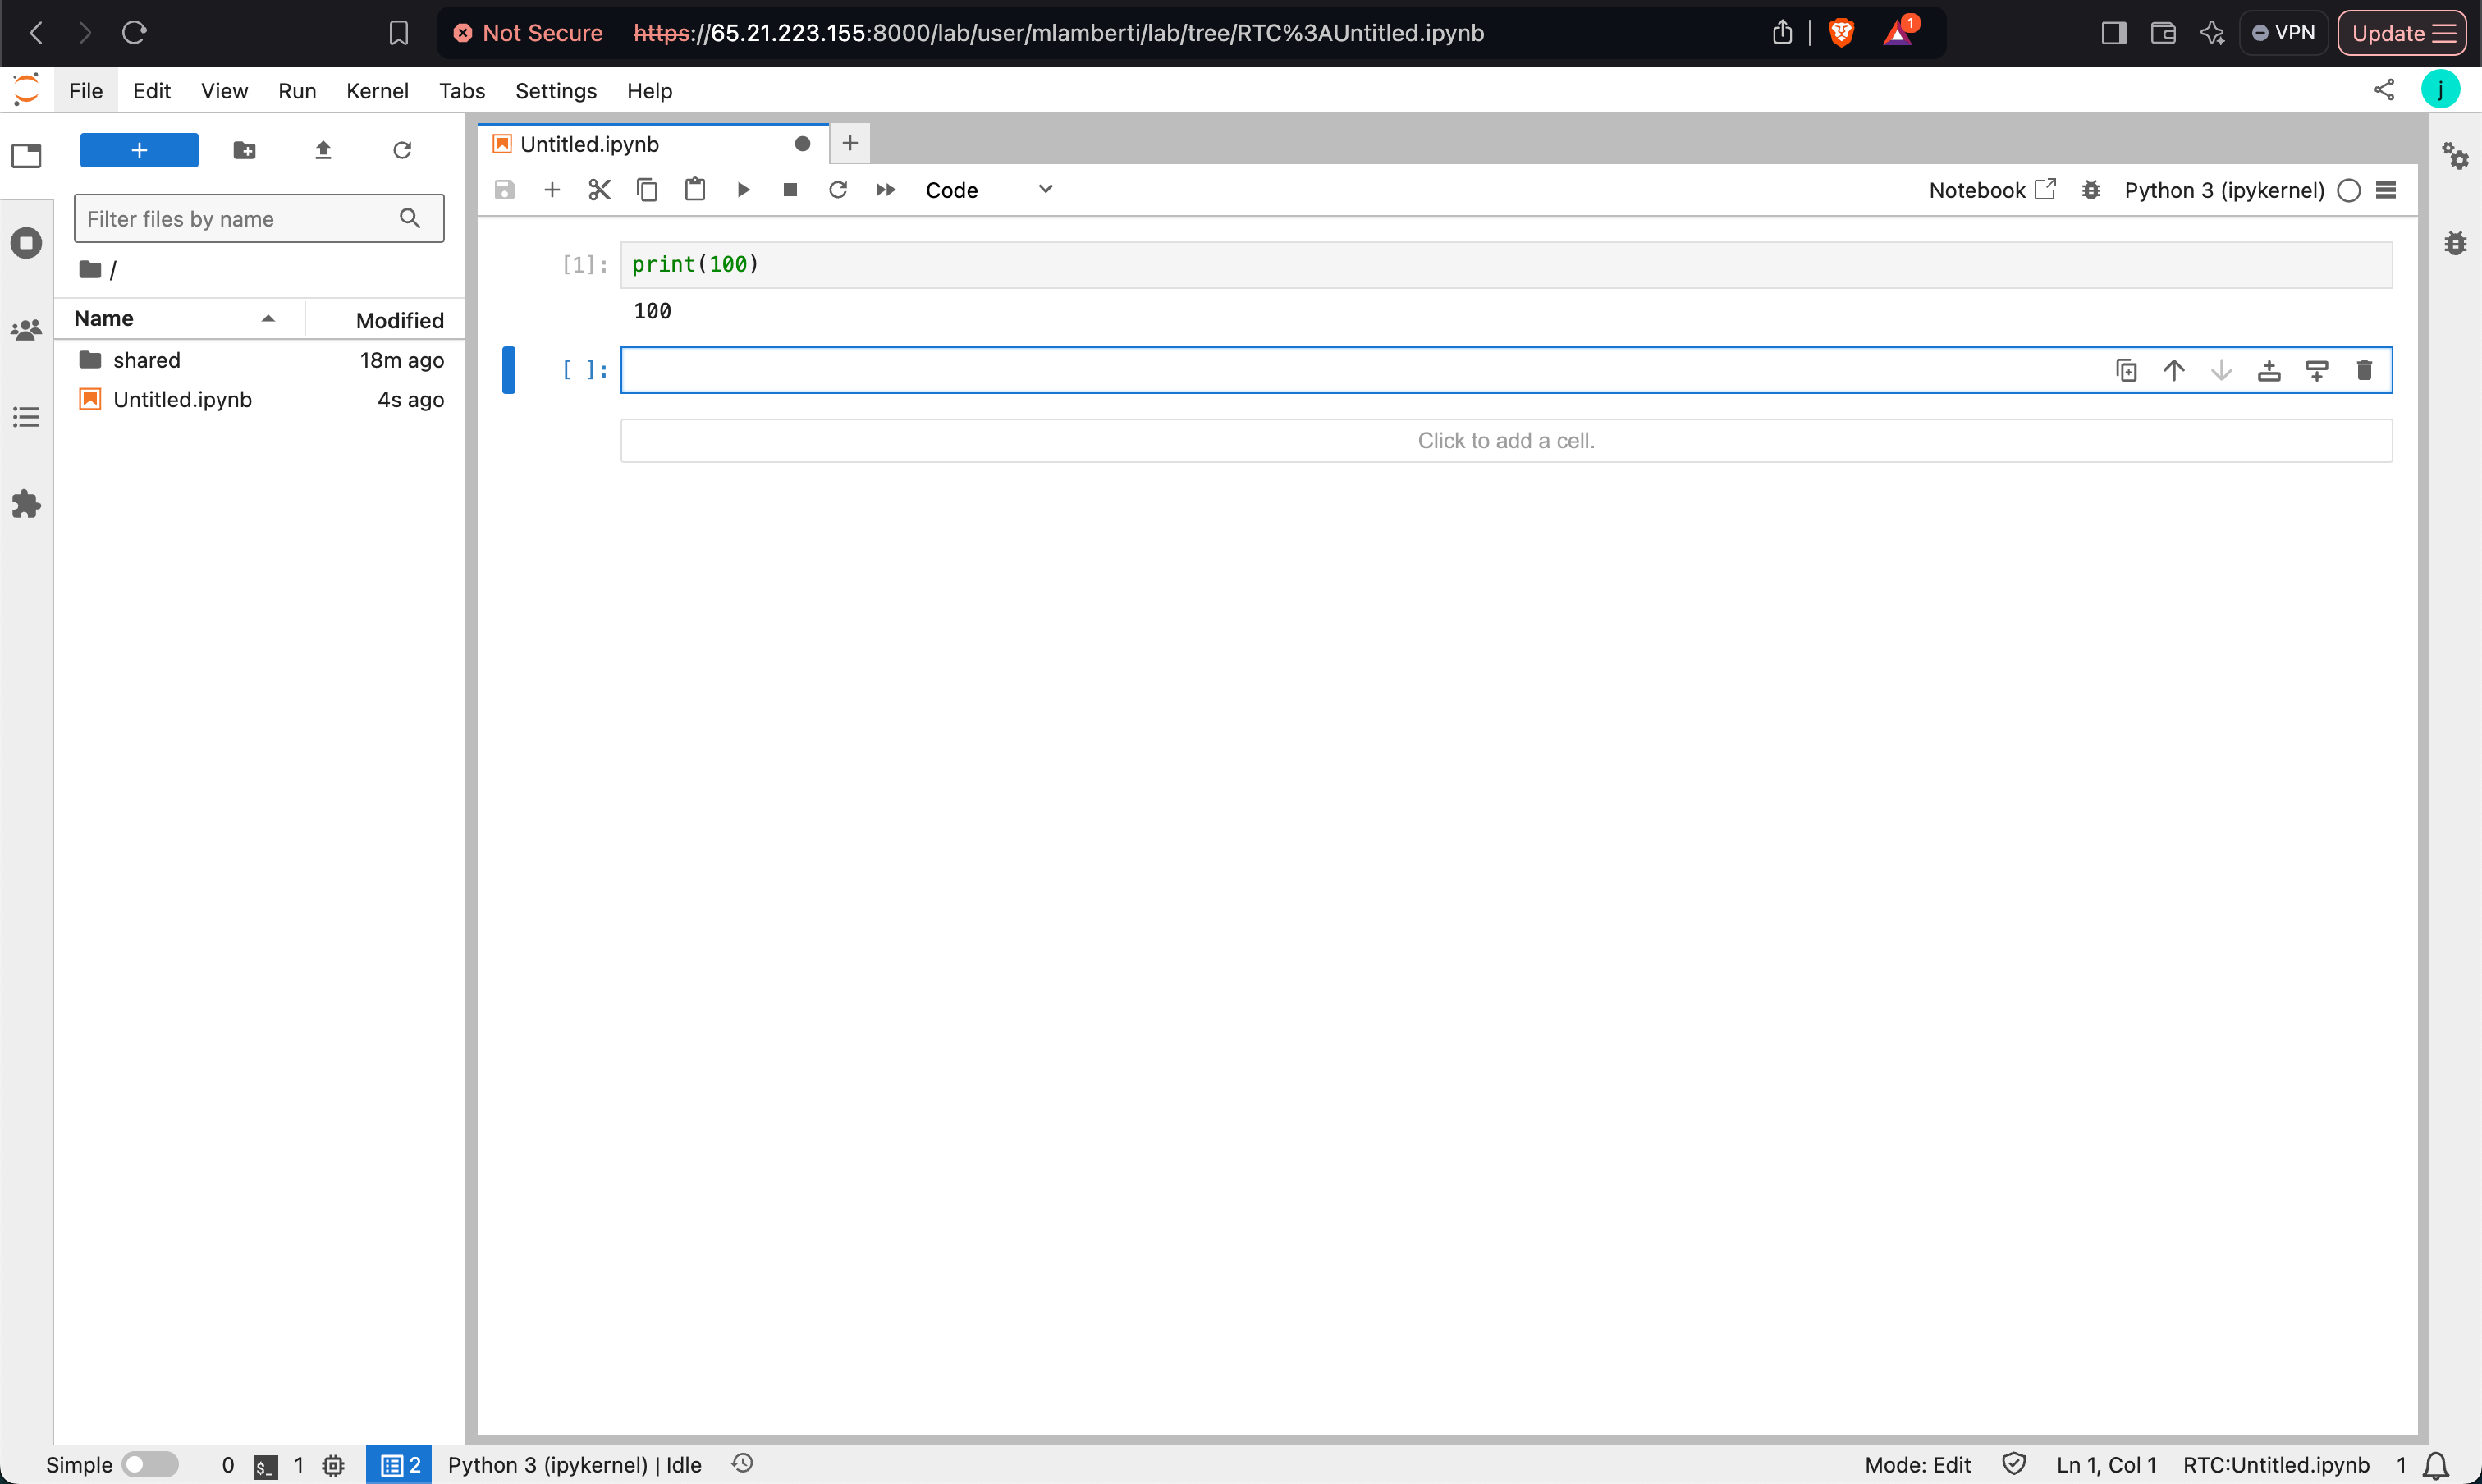This screenshot has width=2482, height=1484.
Task: Toggle Simple interface mode switch
Action: [x=150, y=1465]
